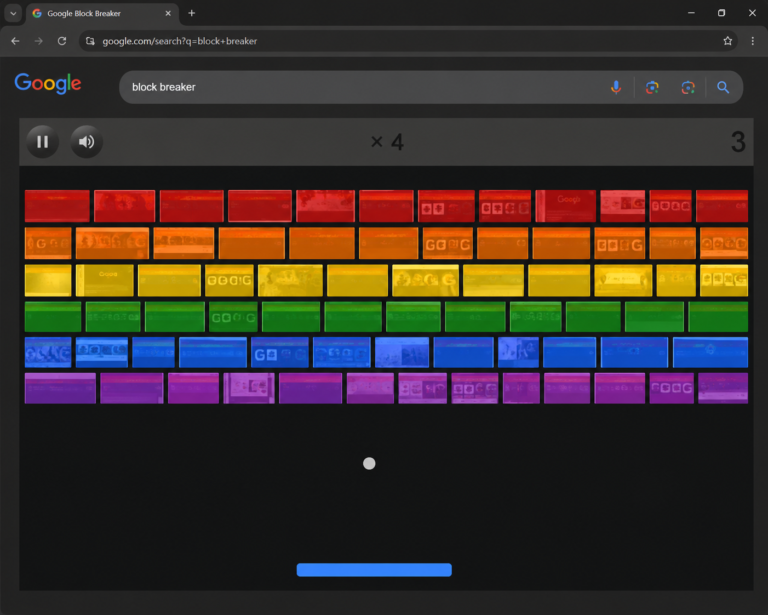
Task: Go back to the previous page
Action: pos(15,41)
